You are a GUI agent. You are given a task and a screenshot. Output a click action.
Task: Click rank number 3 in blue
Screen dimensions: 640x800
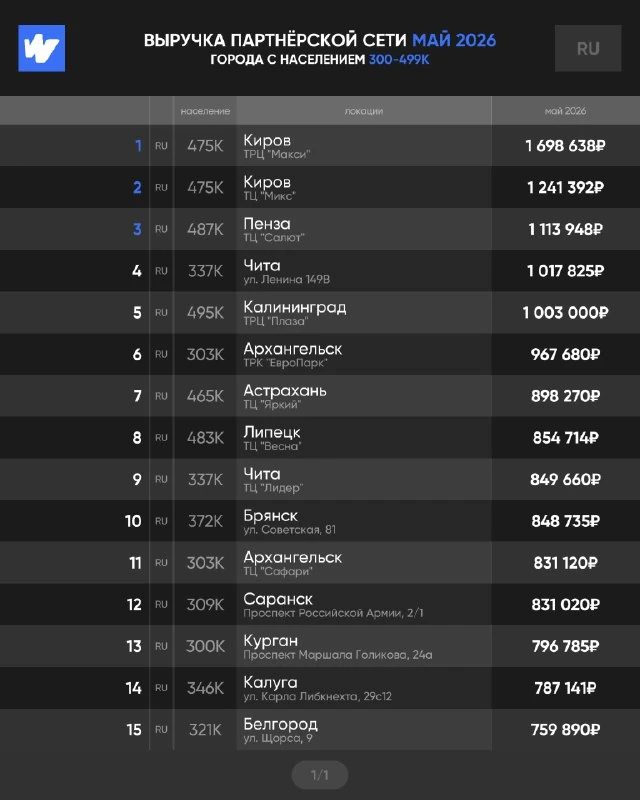137,229
